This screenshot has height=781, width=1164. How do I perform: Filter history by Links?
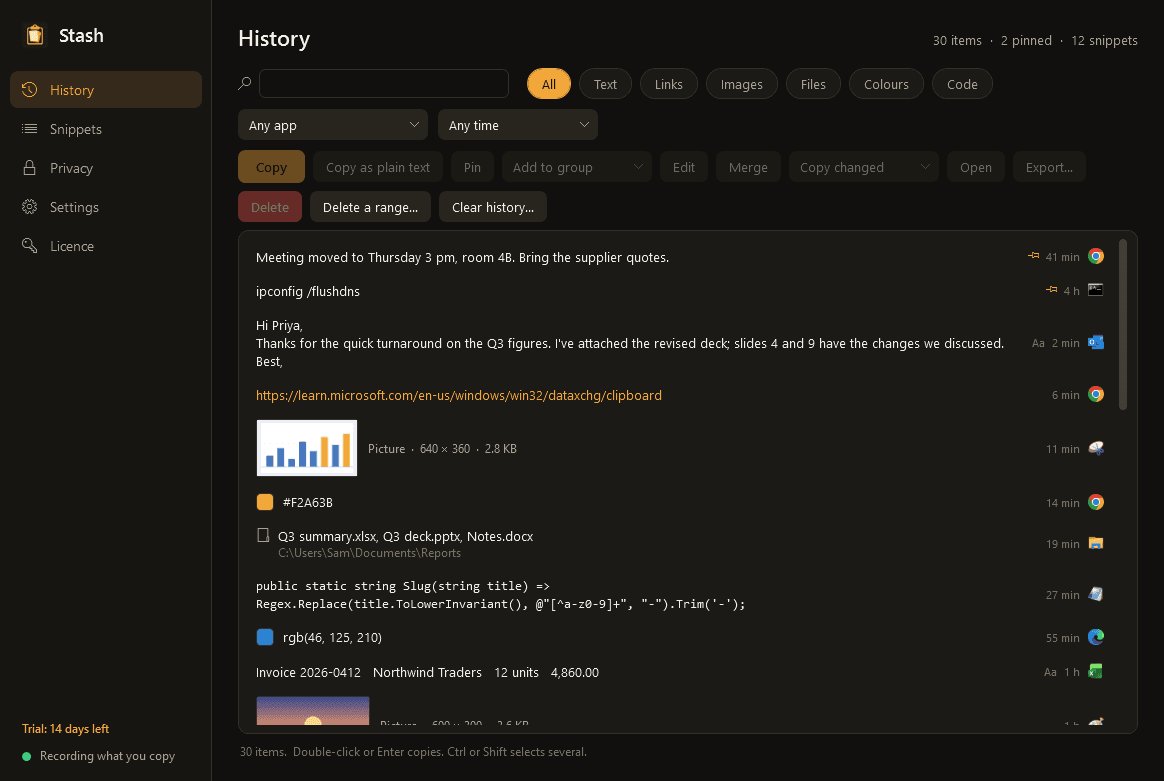[668, 84]
